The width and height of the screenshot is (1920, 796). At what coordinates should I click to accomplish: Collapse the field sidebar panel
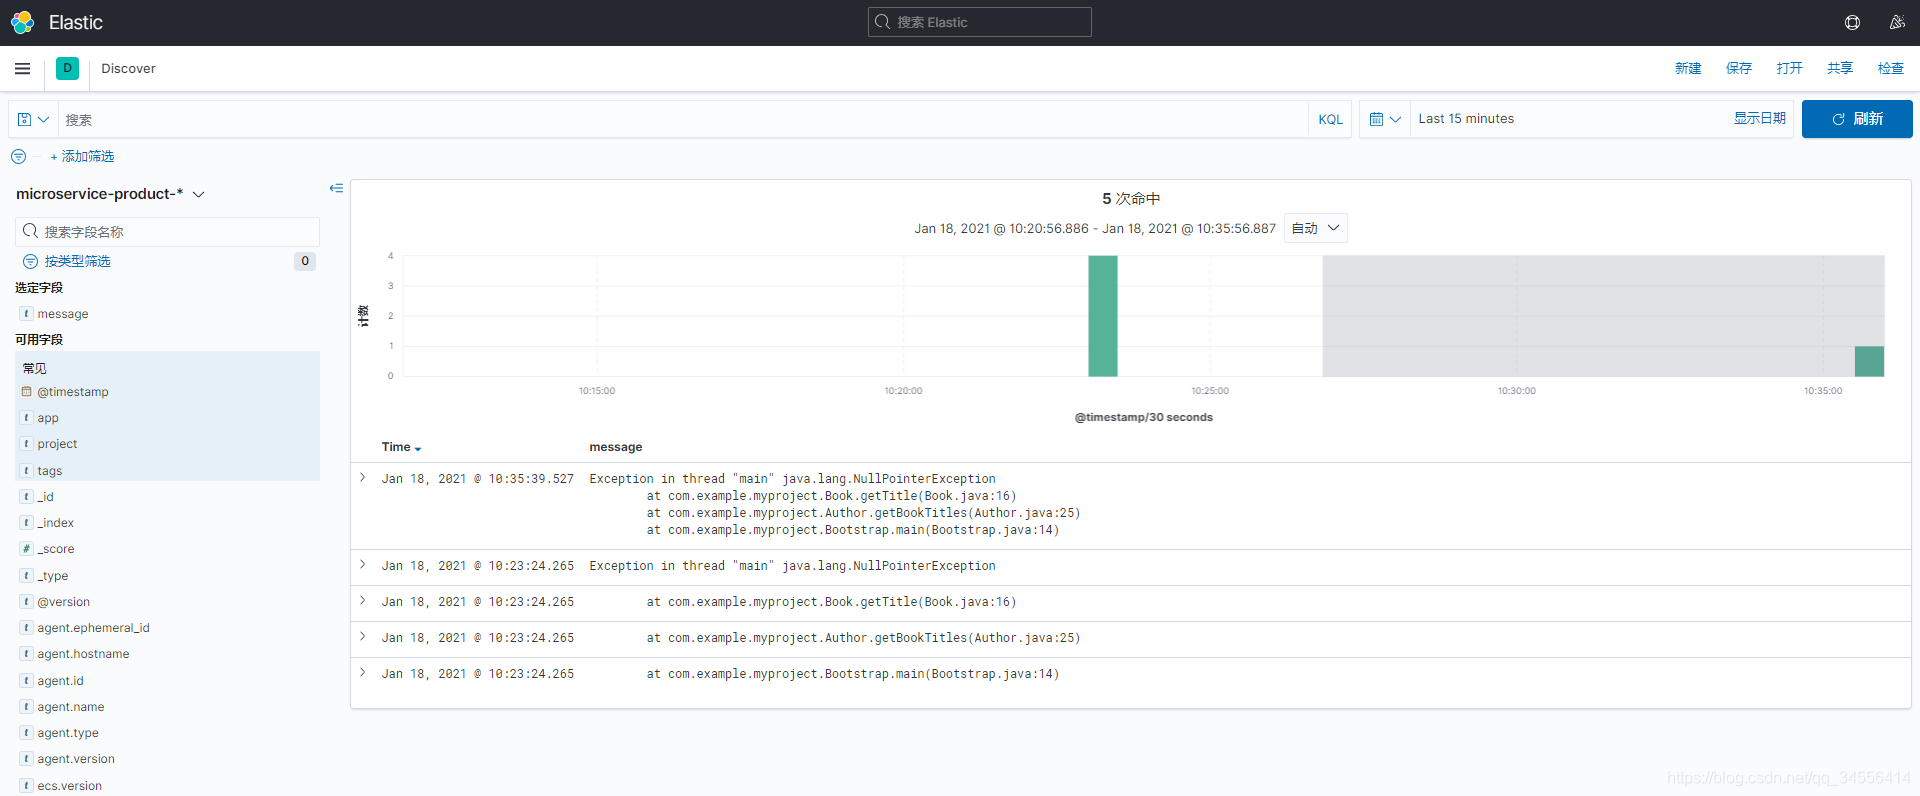tap(336, 188)
